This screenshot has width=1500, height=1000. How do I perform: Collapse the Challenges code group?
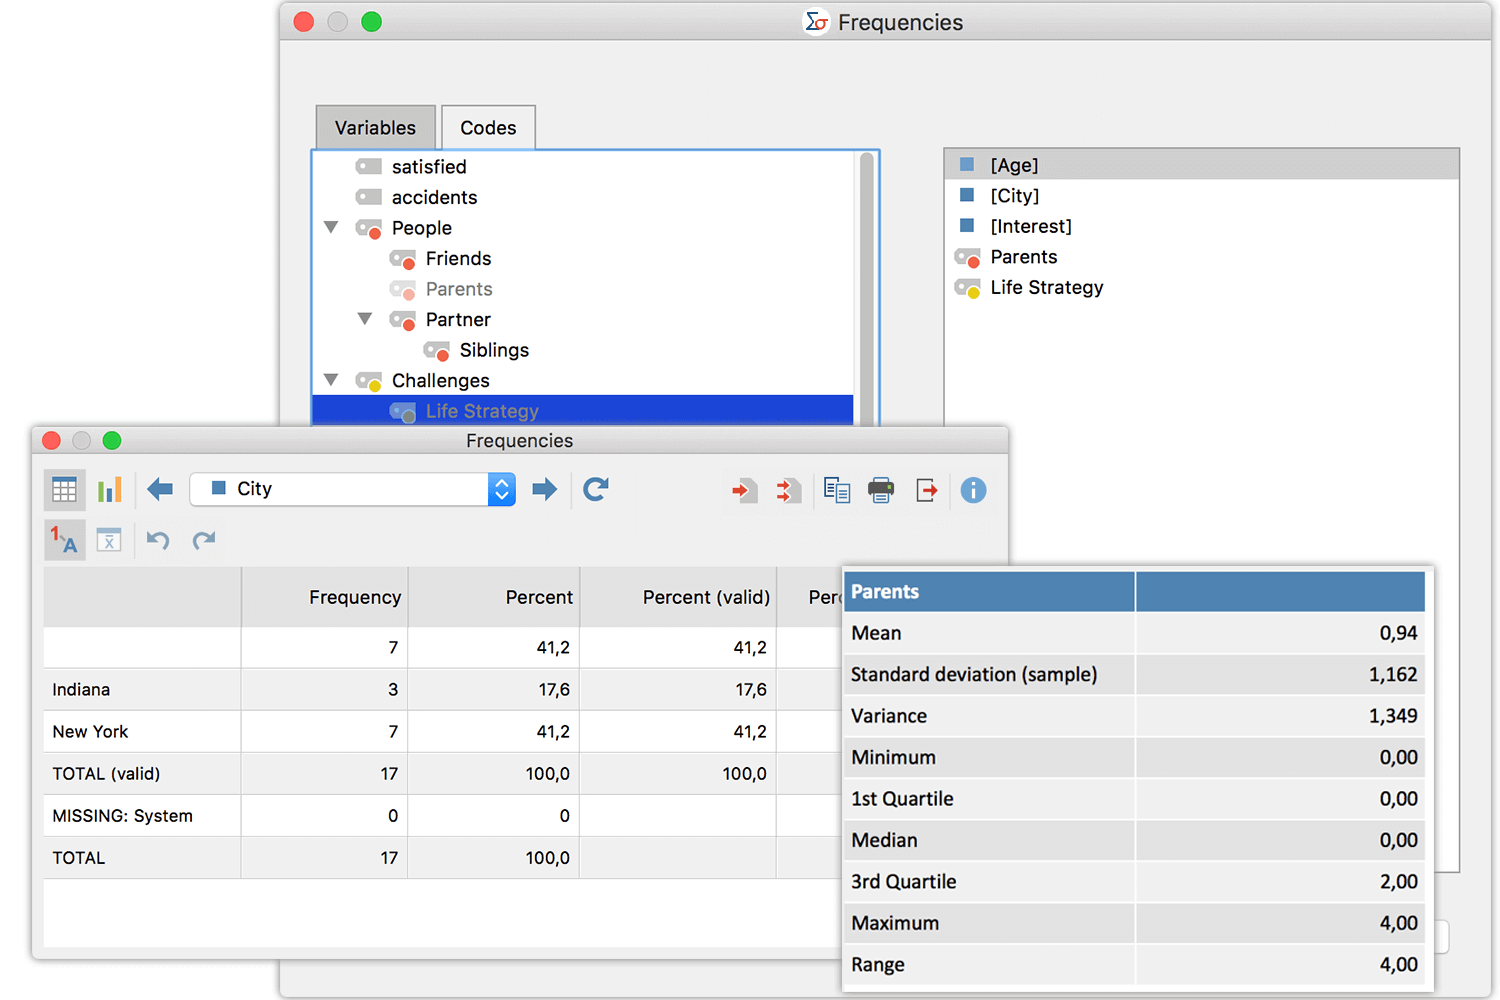tap(331, 380)
